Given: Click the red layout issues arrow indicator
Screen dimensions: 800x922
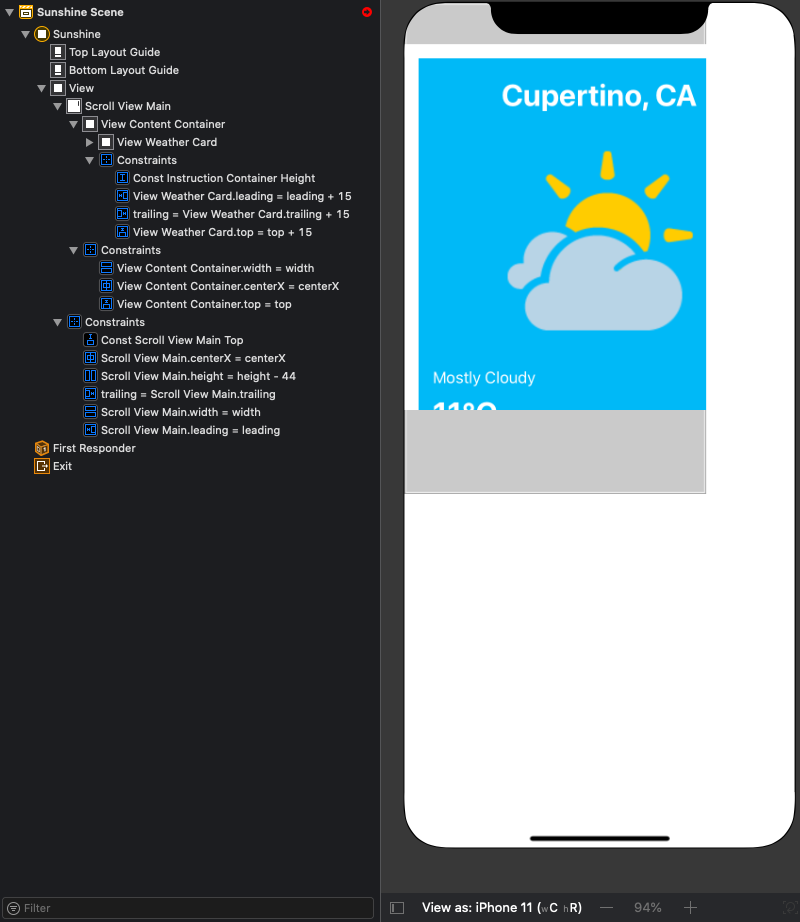Looking at the screenshot, I should click(x=367, y=12).
